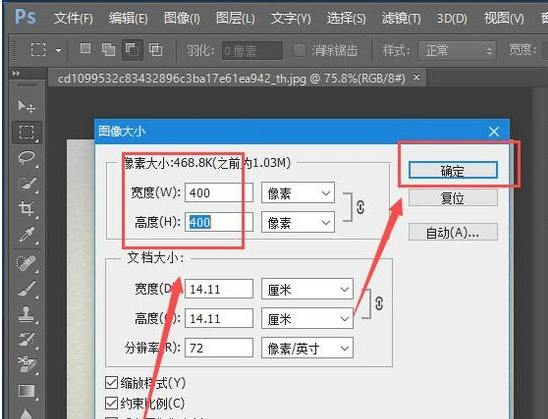Image resolution: width=548 pixels, height=419 pixels.
Task: Select the Brush tool
Action: coord(27,289)
